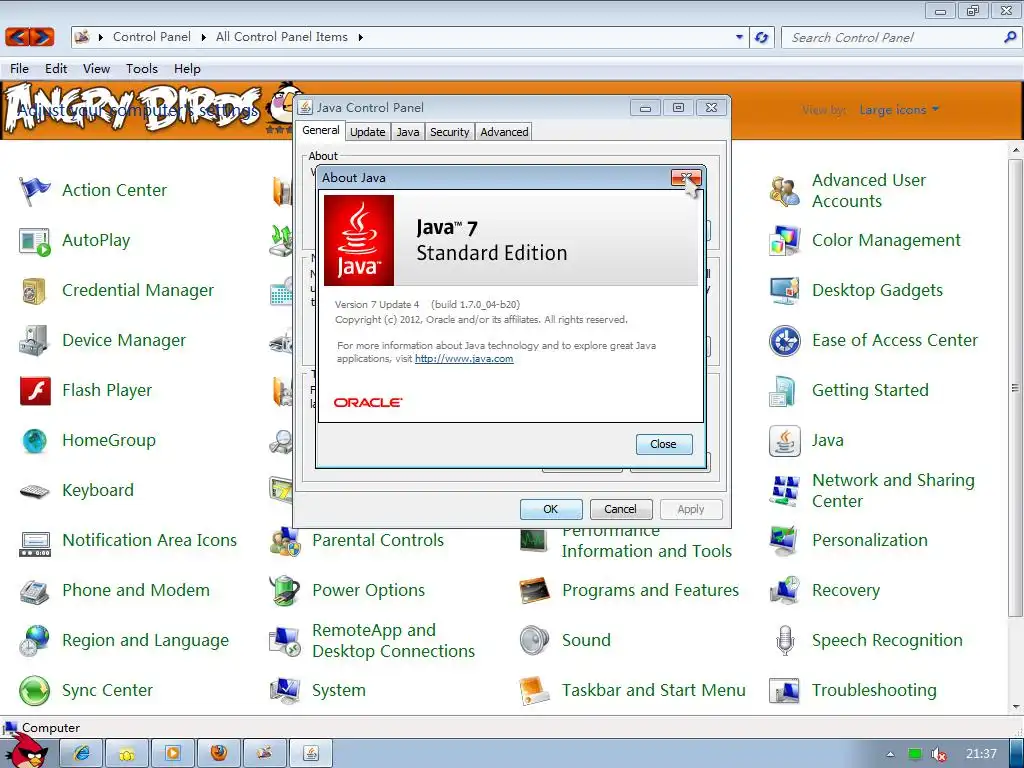Launch Internet Explorer from taskbar

pos(82,754)
